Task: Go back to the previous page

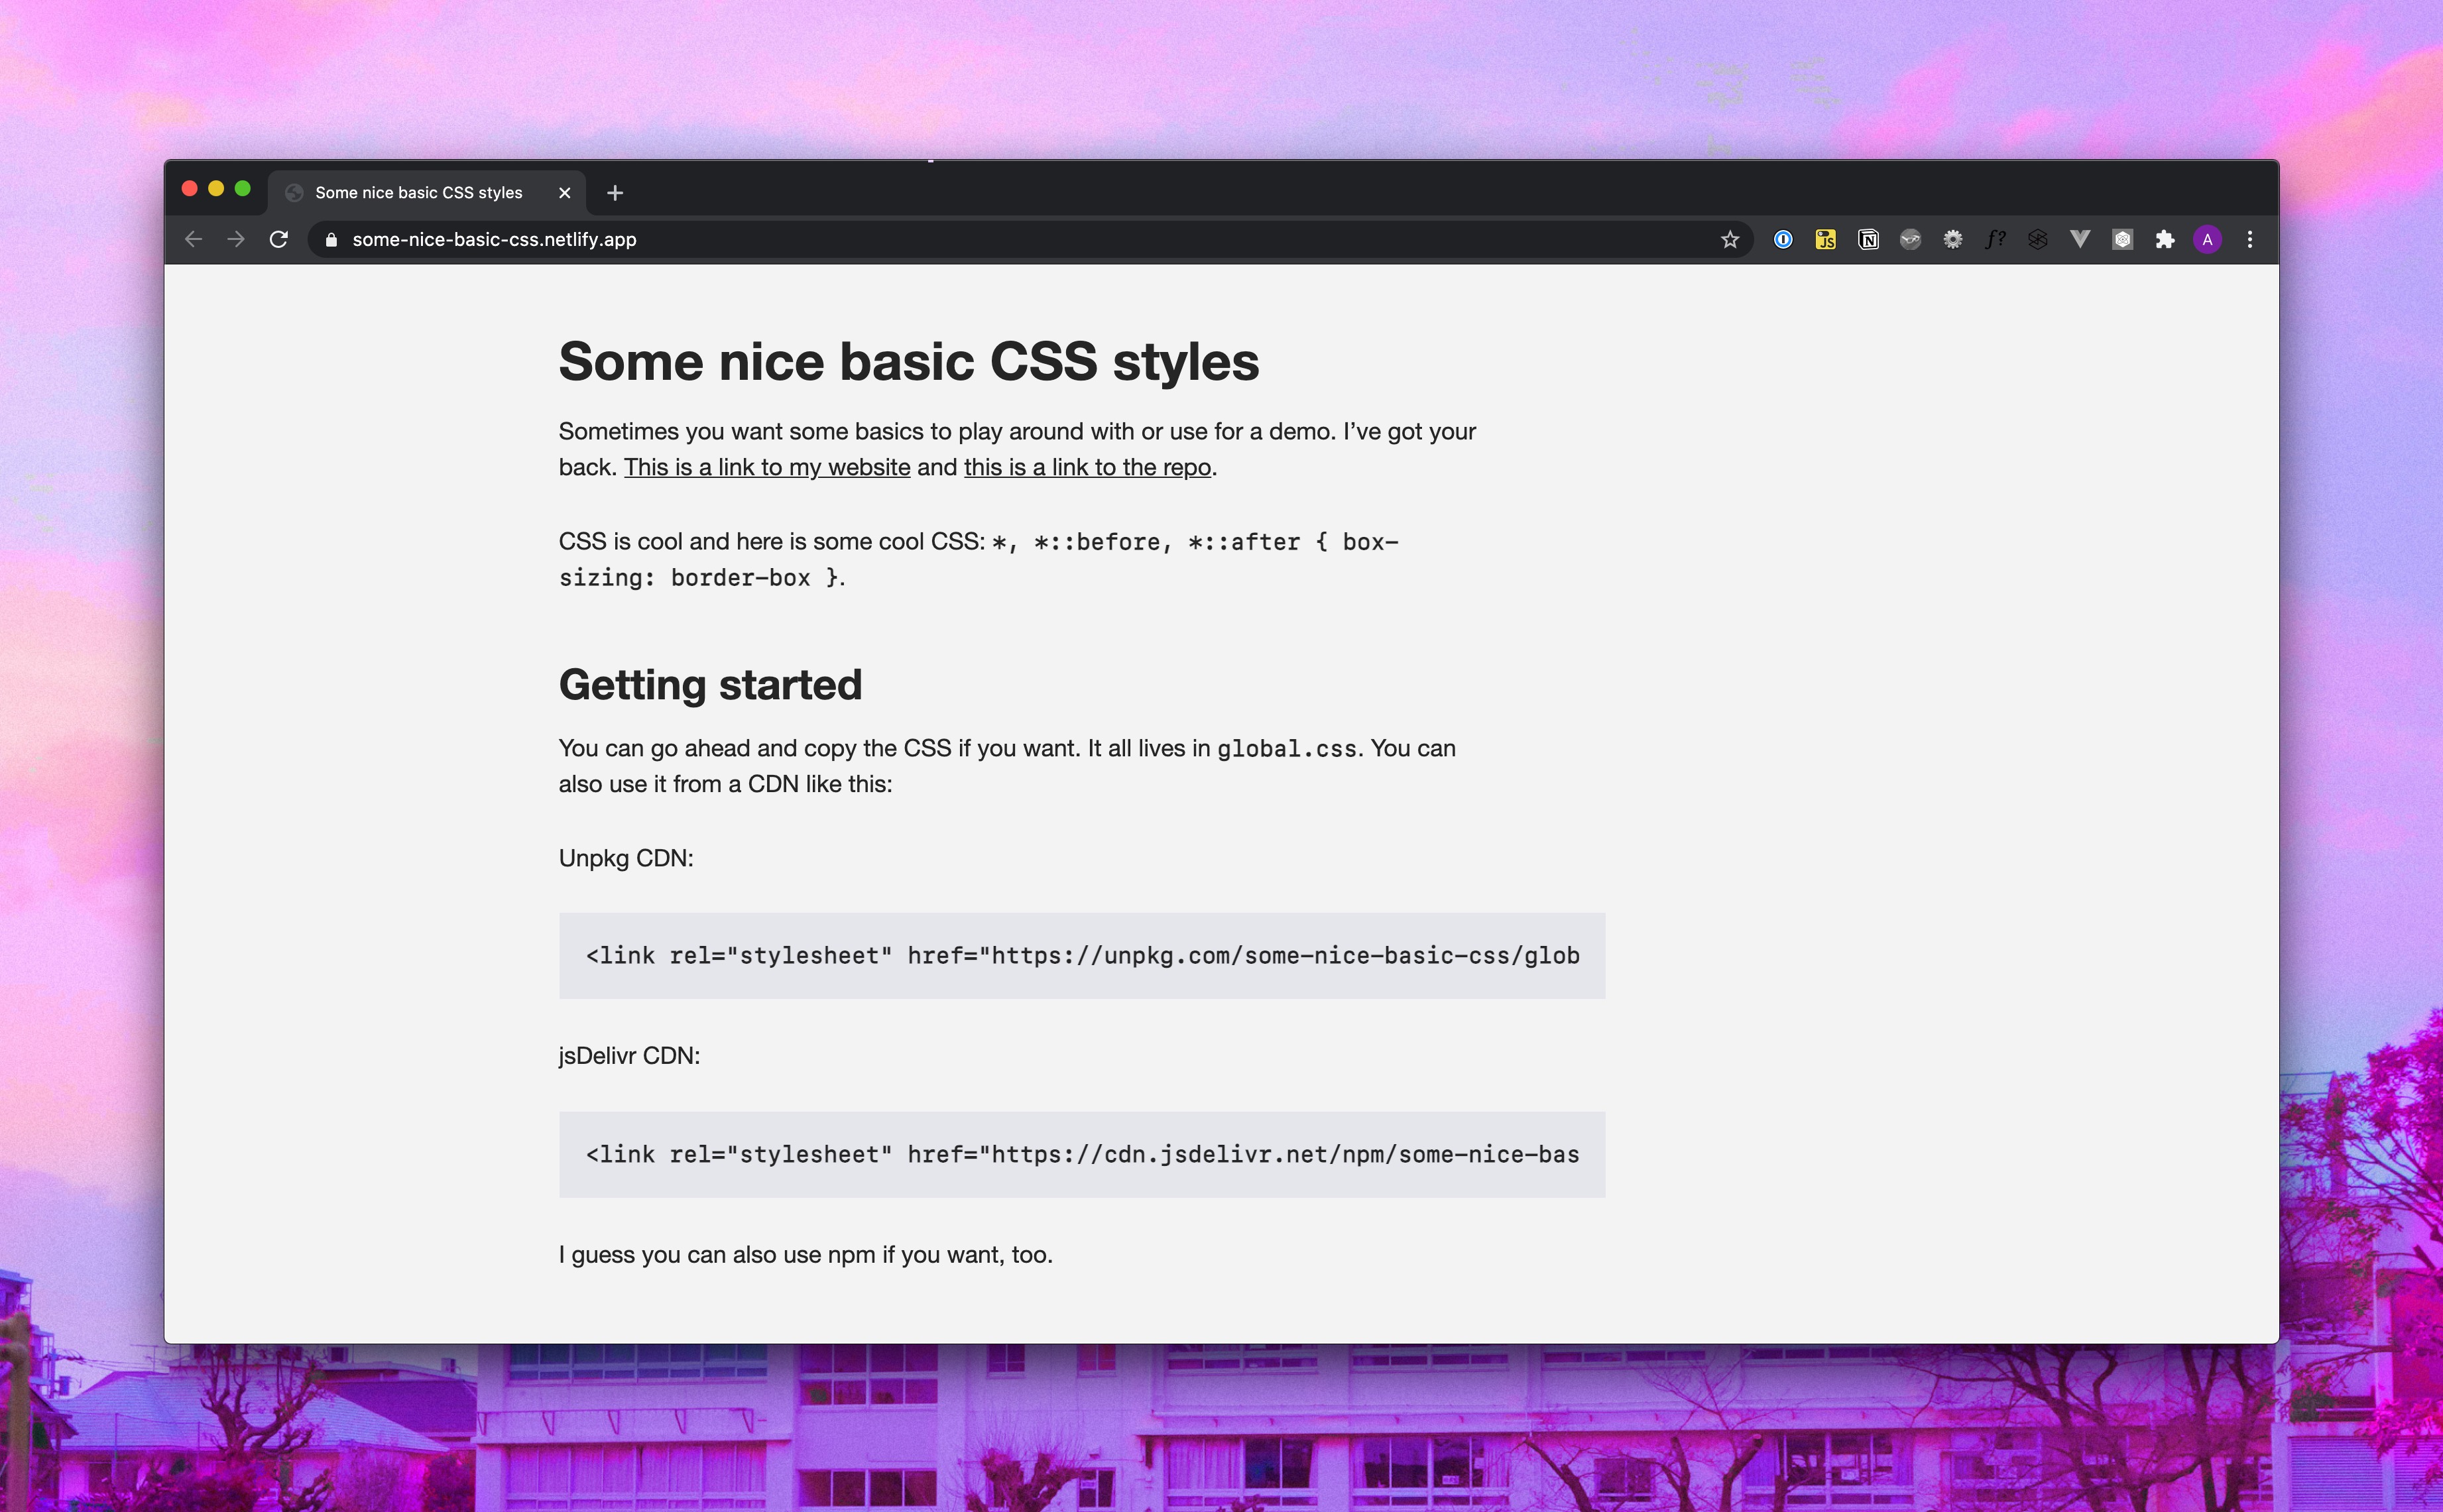Action: point(193,239)
